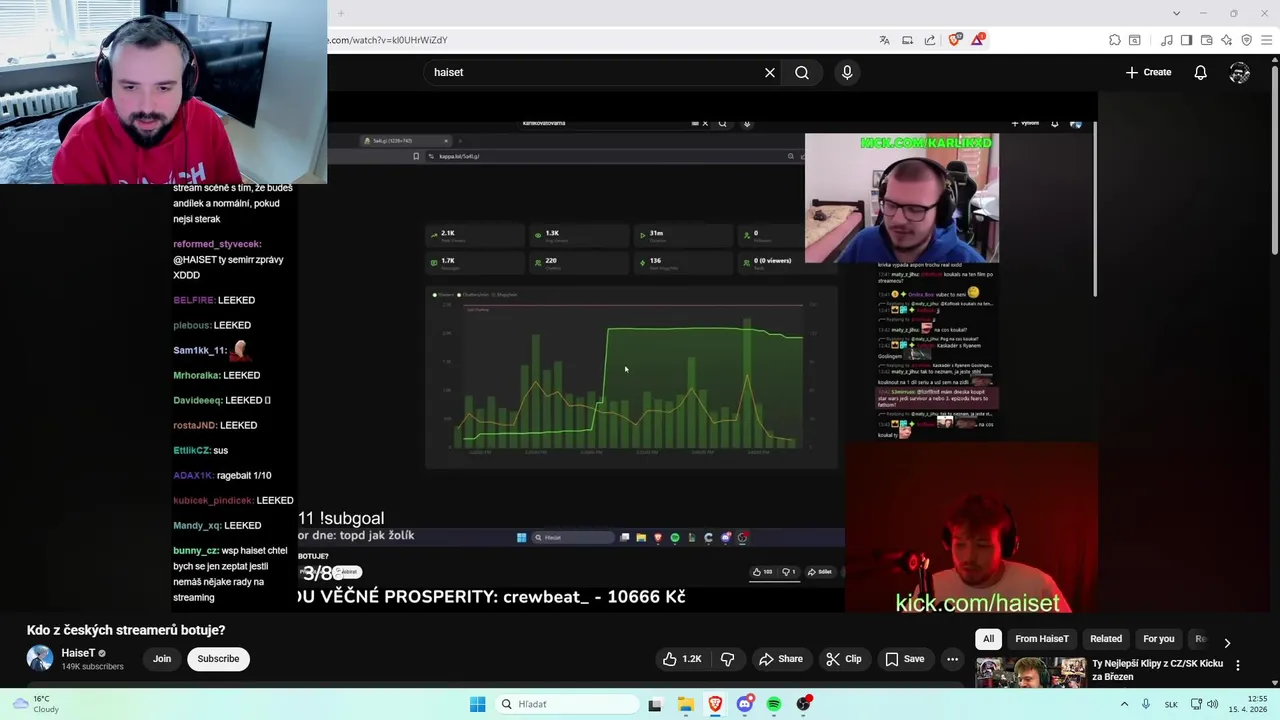The height and width of the screenshot is (720, 1280).
Task: Open the Leo AI sparkle icon
Action: click(x=1227, y=40)
